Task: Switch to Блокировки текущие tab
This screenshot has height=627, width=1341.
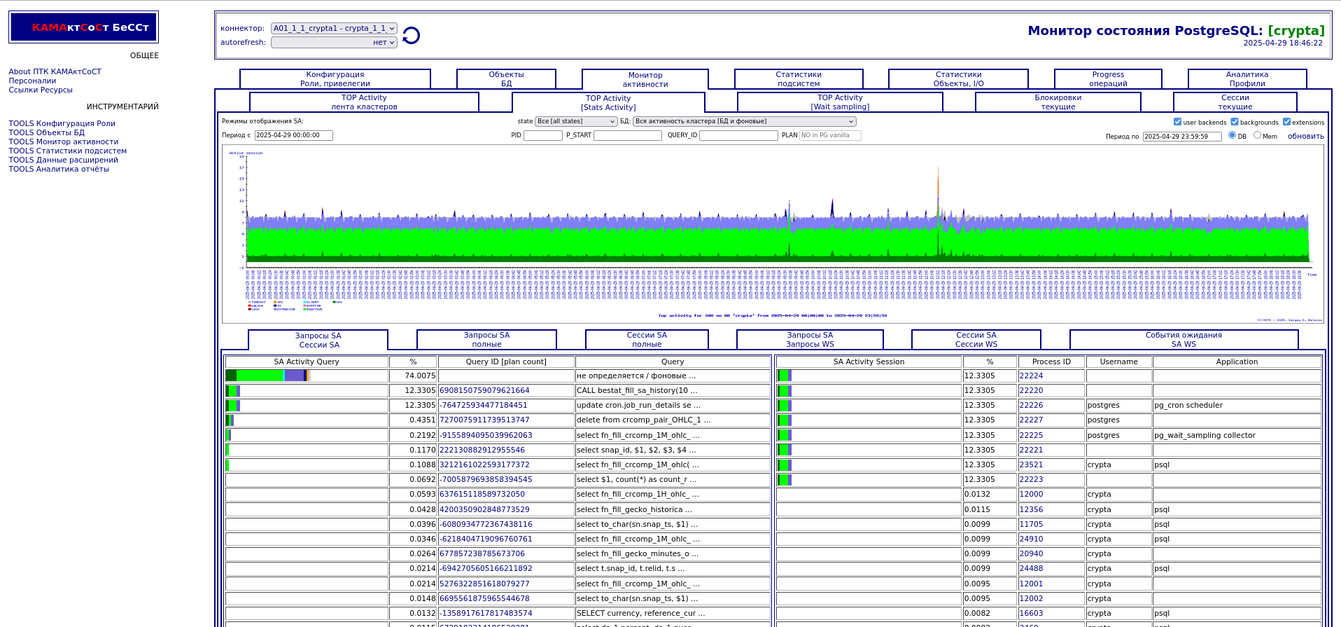Action: tap(1057, 102)
